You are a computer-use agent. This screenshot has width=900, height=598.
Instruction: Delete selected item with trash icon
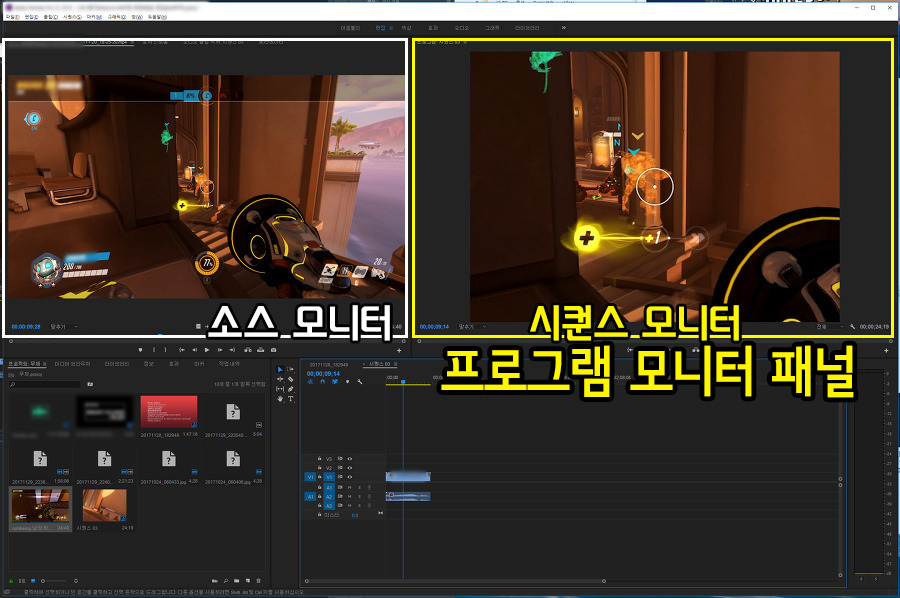click(258, 581)
